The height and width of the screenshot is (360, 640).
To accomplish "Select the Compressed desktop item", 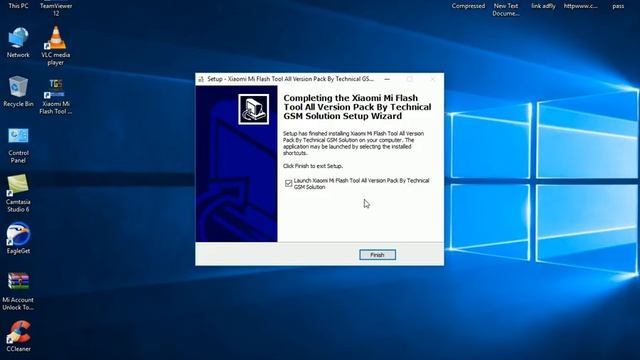I will click(x=468, y=6).
